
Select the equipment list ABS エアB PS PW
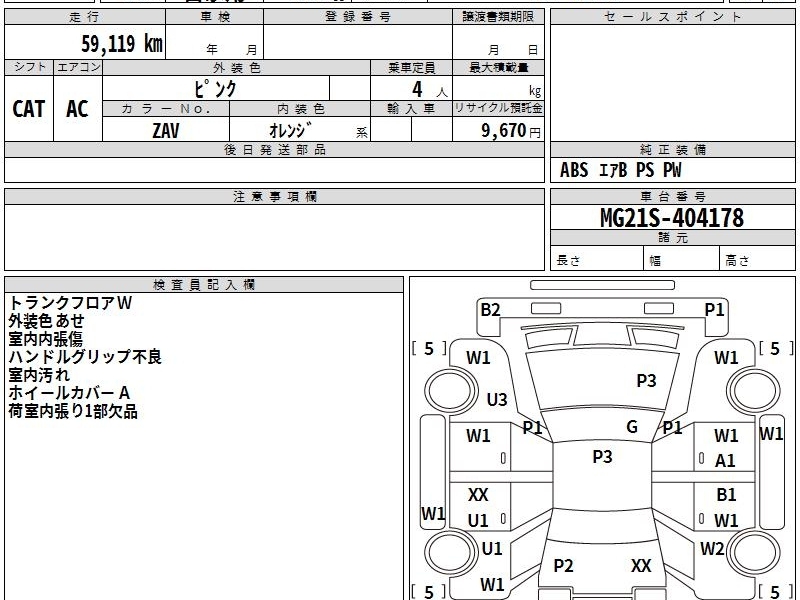620,170
